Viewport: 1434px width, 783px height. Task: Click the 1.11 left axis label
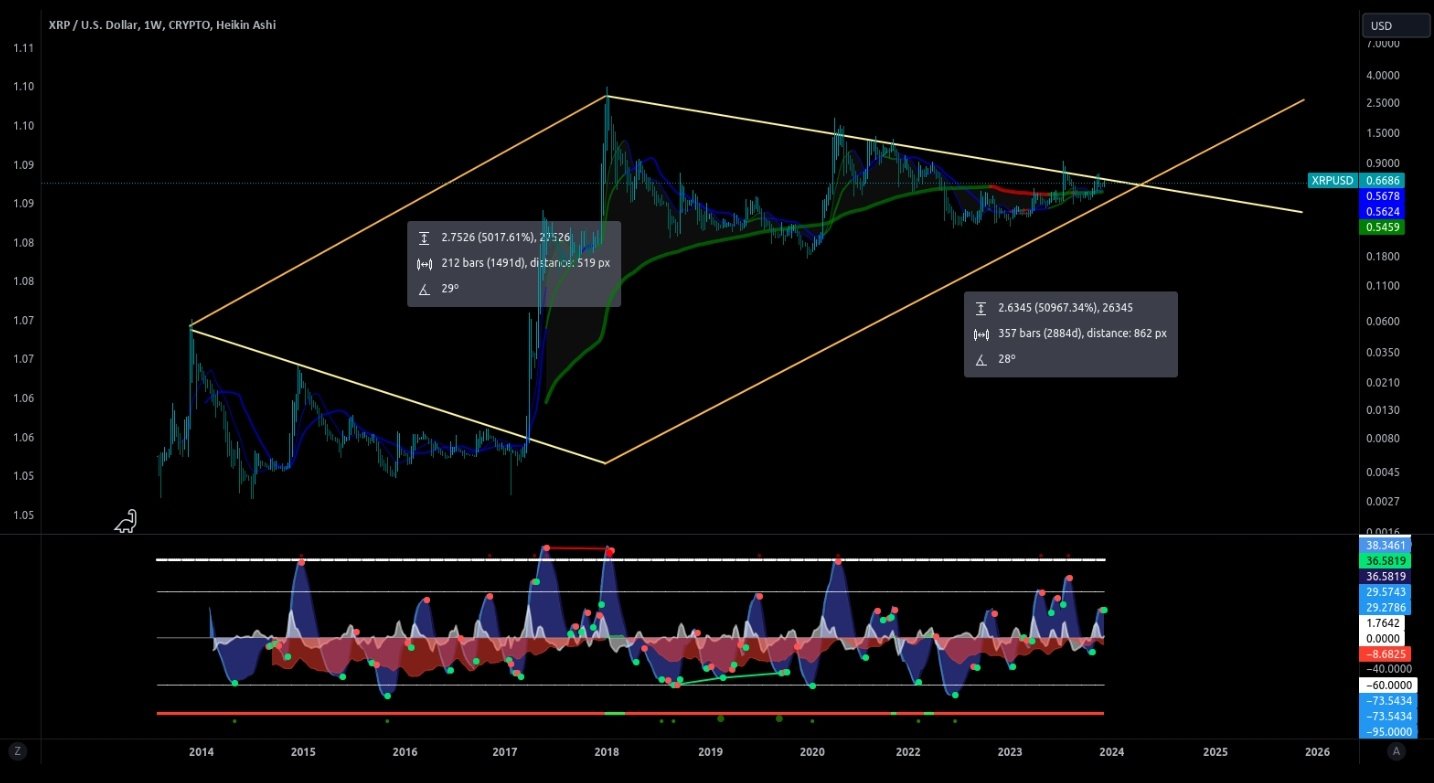(24, 48)
